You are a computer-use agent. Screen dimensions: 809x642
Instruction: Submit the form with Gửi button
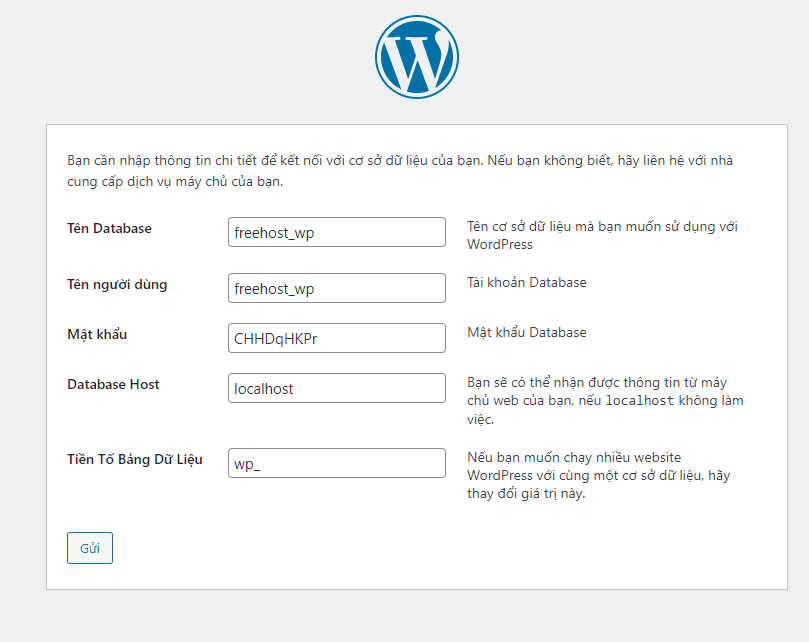coord(90,548)
